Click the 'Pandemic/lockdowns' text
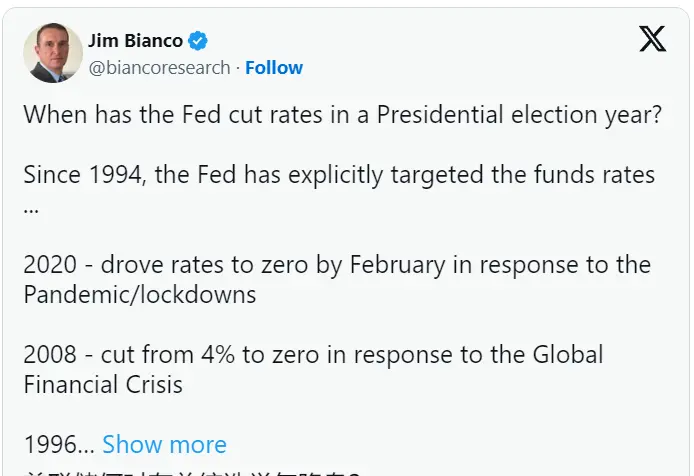 [x=139, y=295]
